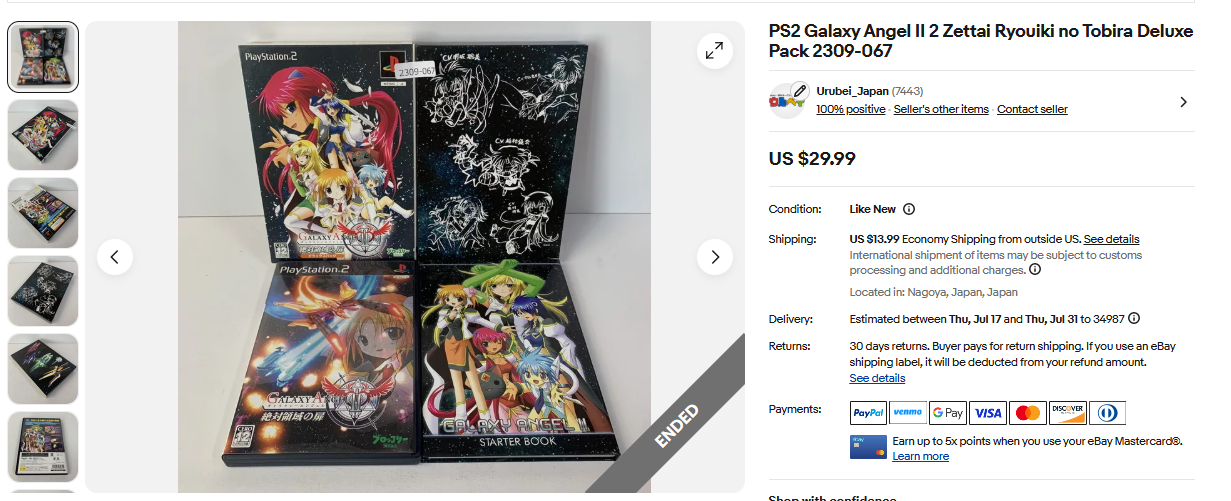Select the white line-art cover thumbnail

click(43, 291)
